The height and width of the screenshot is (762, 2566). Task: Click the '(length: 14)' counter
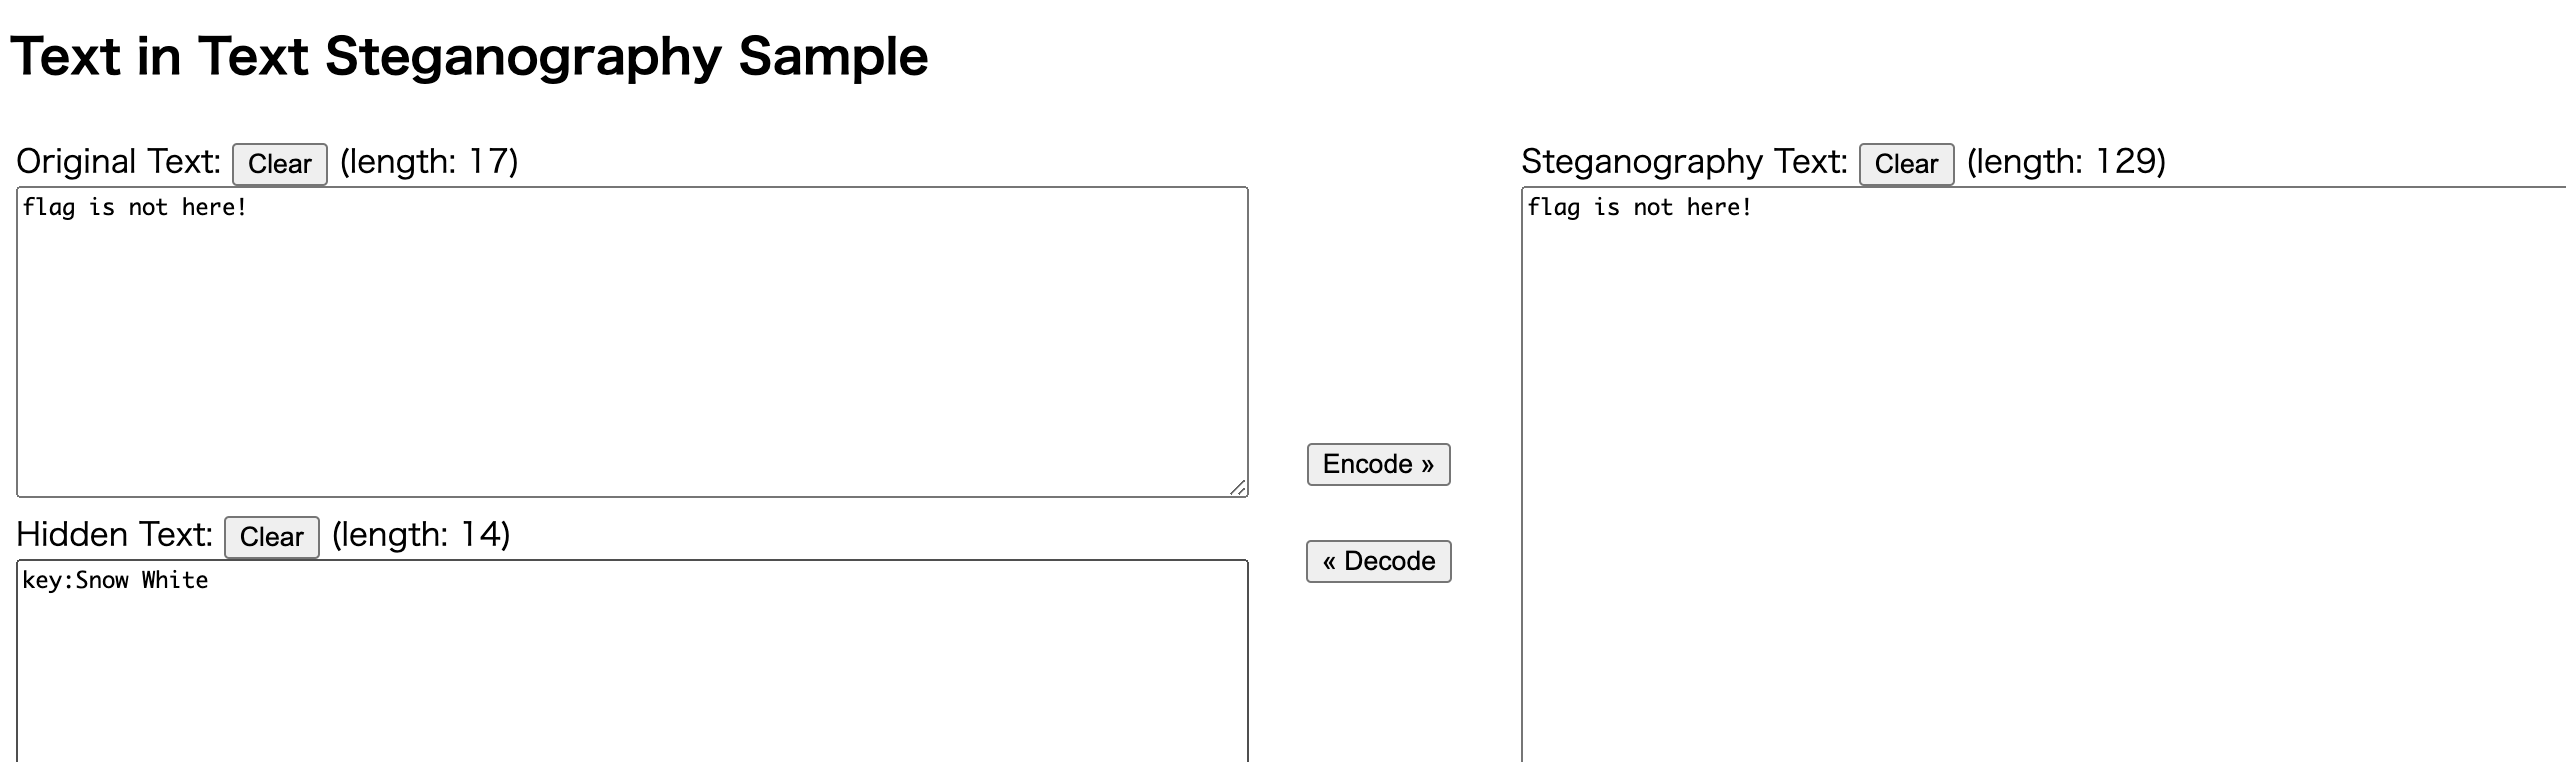coord(421,535)
